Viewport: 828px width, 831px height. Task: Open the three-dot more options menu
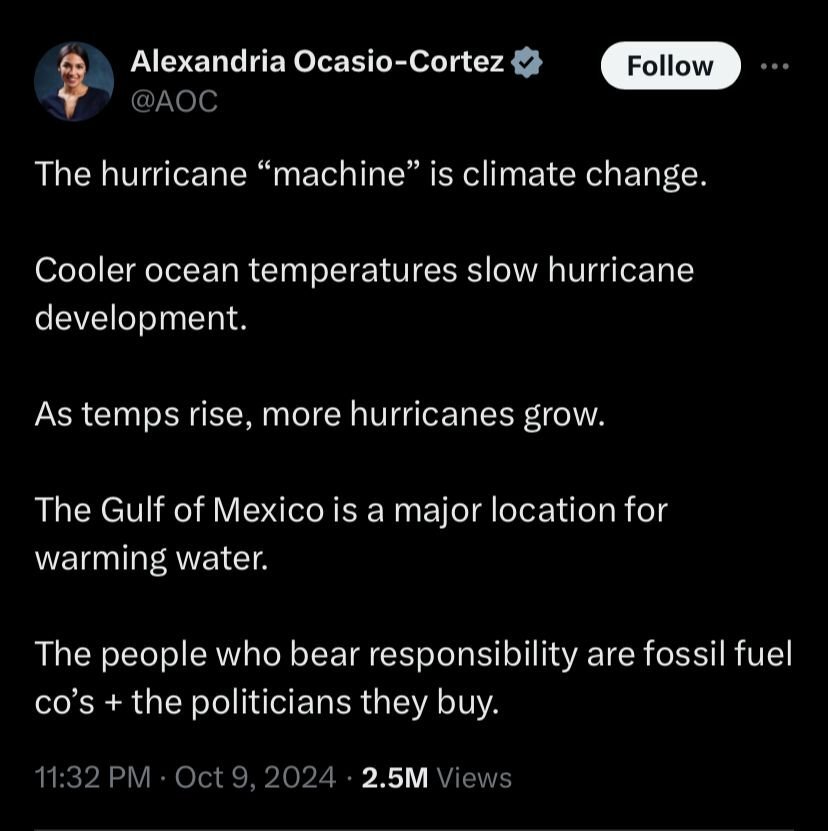(775, 66)
